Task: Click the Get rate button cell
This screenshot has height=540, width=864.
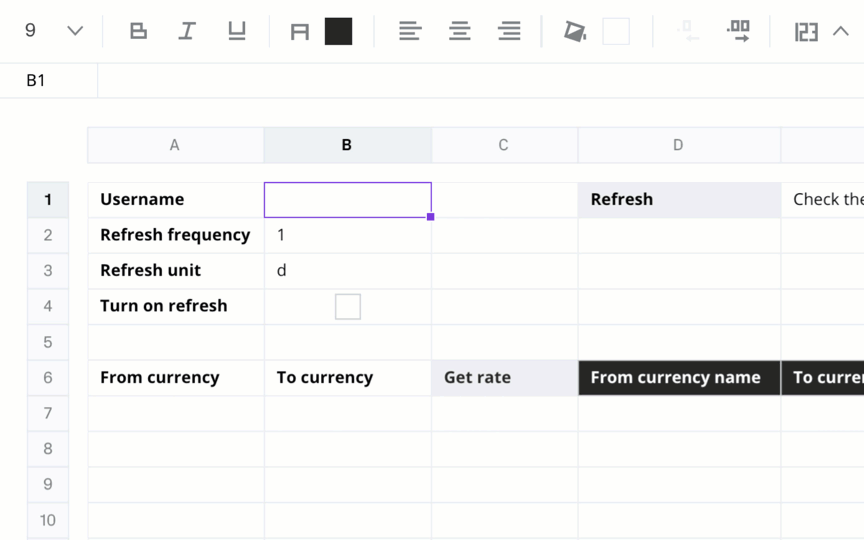Action: (x=505, y=377)
